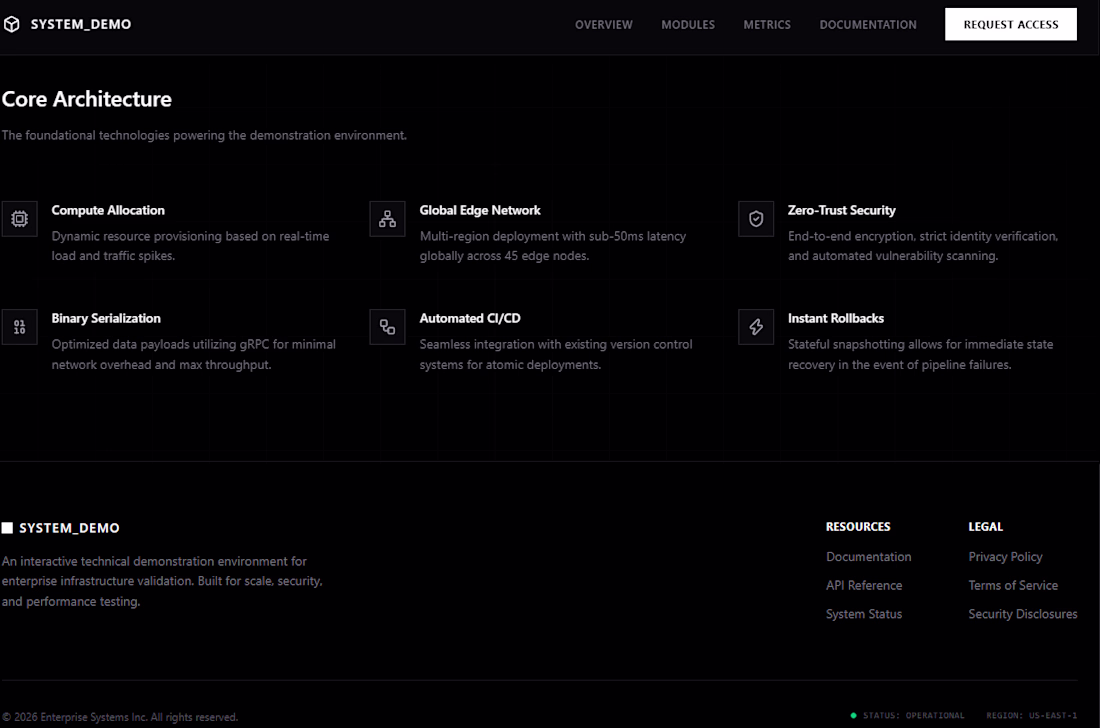Click the Automated CI/CD title
1100x728 pixels.
pos(470,318)
